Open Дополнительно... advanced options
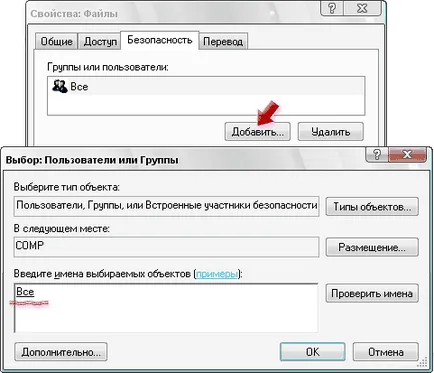The image size is (434, 373). tap(61, 352)
